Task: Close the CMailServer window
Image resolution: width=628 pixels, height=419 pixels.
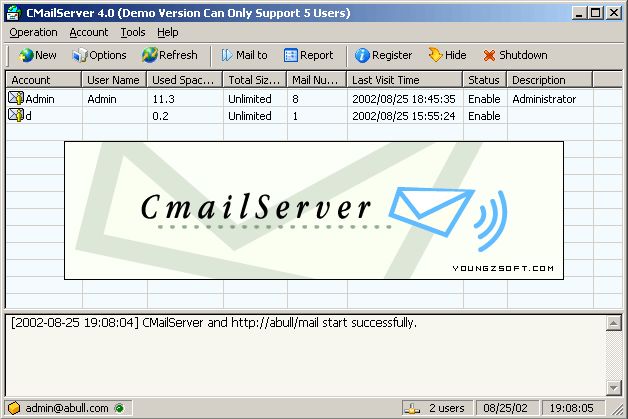Action: 613,13
